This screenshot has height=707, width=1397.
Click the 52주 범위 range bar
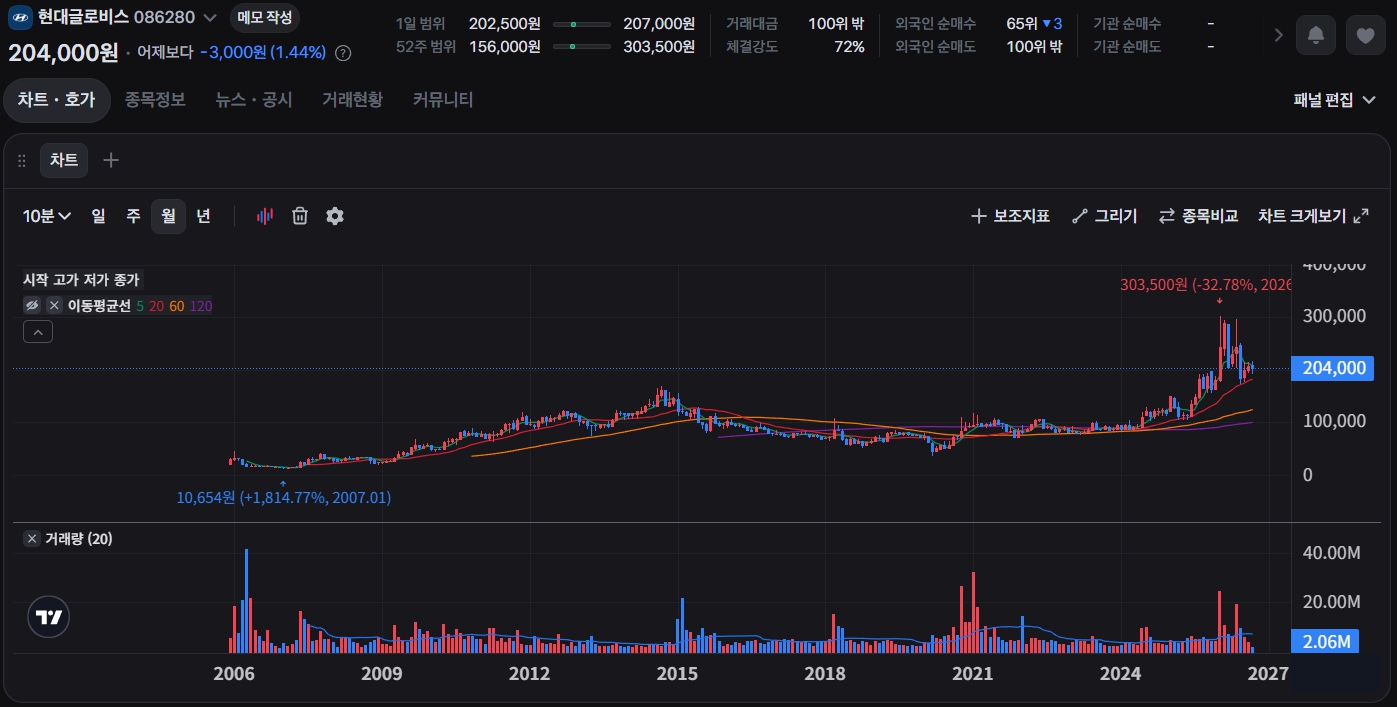point(582,46)
